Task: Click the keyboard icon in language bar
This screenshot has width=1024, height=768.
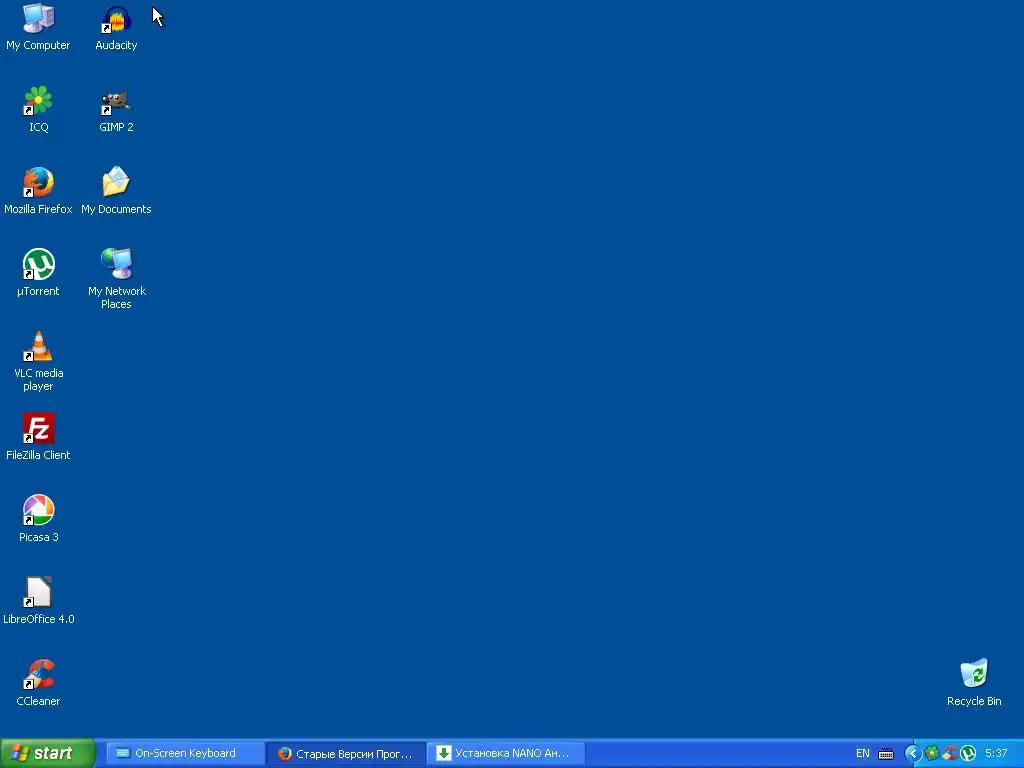Action: pos(886,754)
